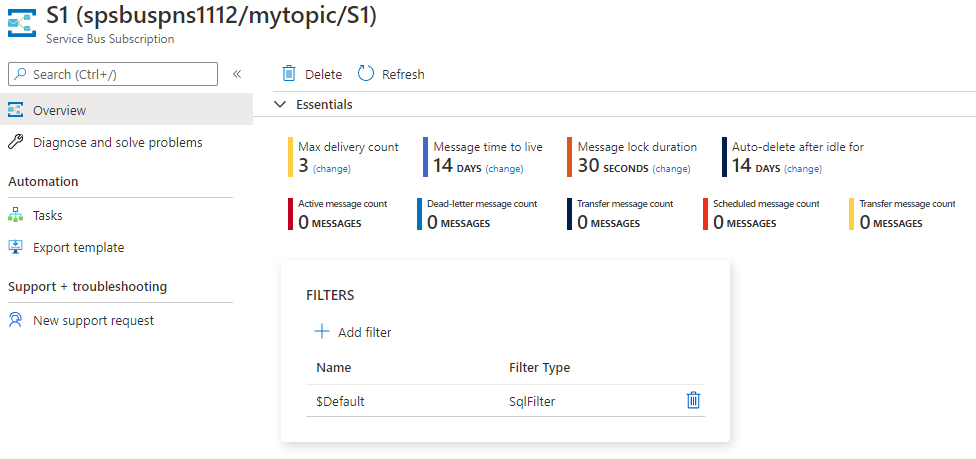The image size is (976, 459).
Task: Click the Service Bus Subscription icon in header
Action: (22, 24)
